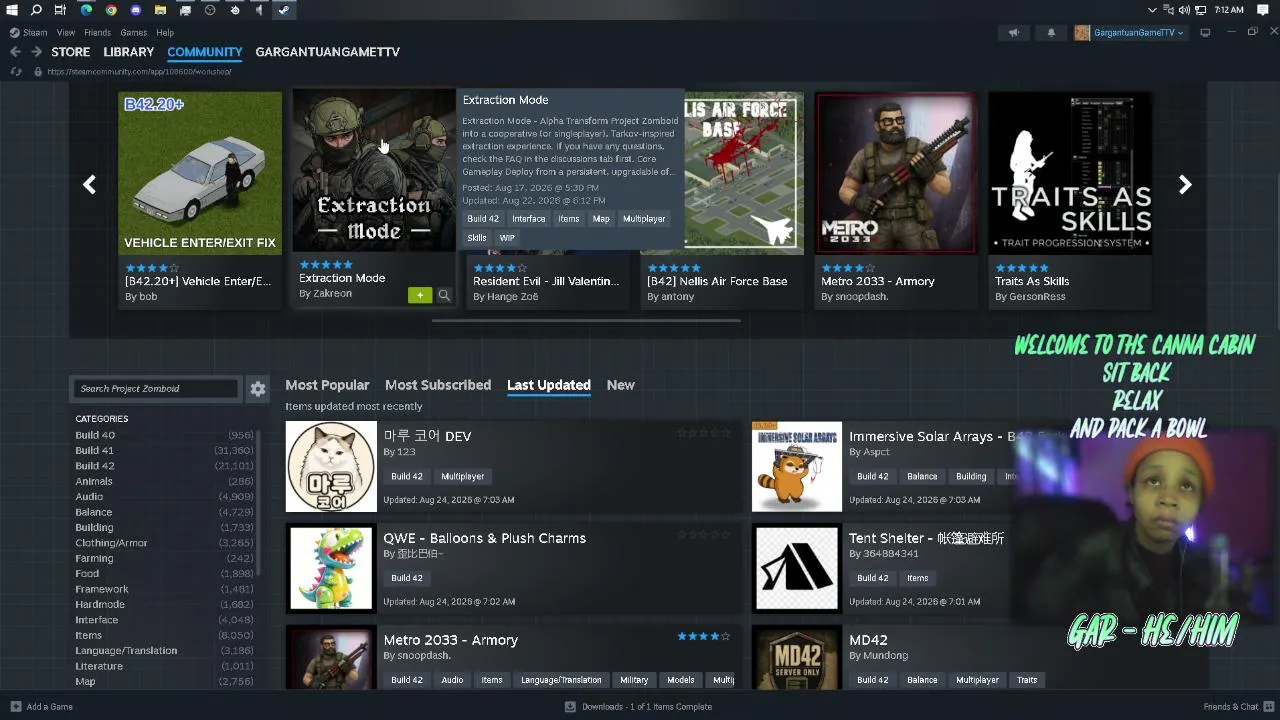Click the Interface tag in Extraction Mode popup
The height and width of the screenshot is (720, 1280).
pos(529,219)
